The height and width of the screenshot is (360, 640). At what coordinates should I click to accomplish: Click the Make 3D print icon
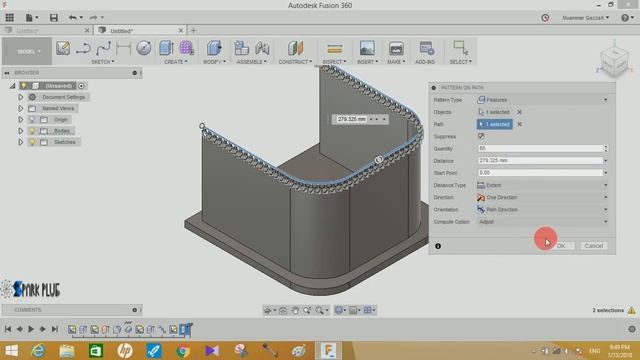(x=396, y=48)
